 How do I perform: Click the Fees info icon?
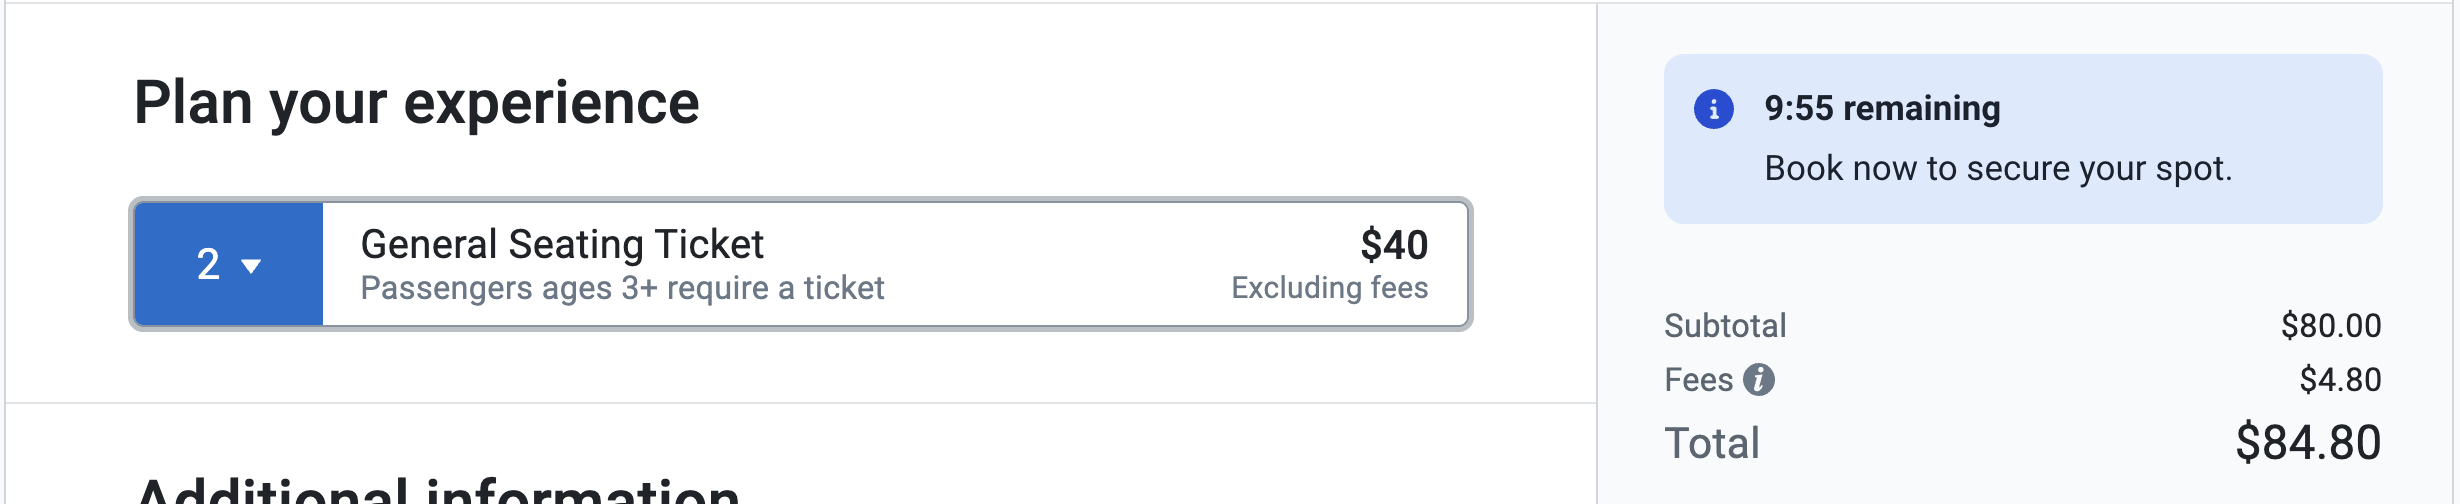(1758, 380)
